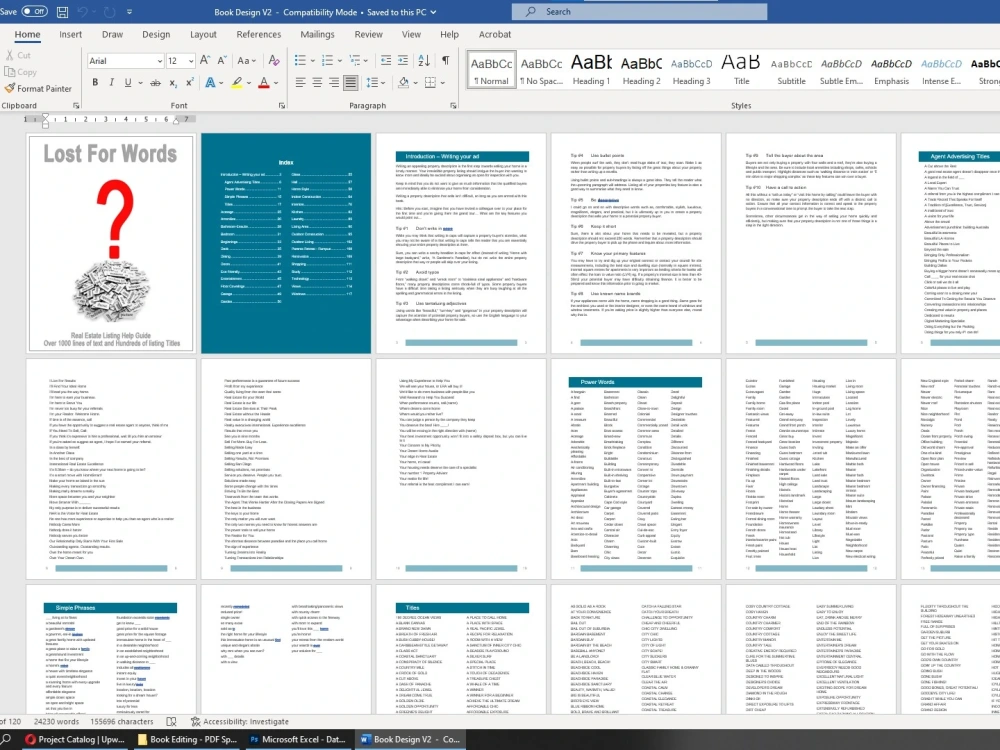Image resolution: width=1000 pixels, height=750 pixels.
Task: Click the 24230 words count
Action: point(56,721)
